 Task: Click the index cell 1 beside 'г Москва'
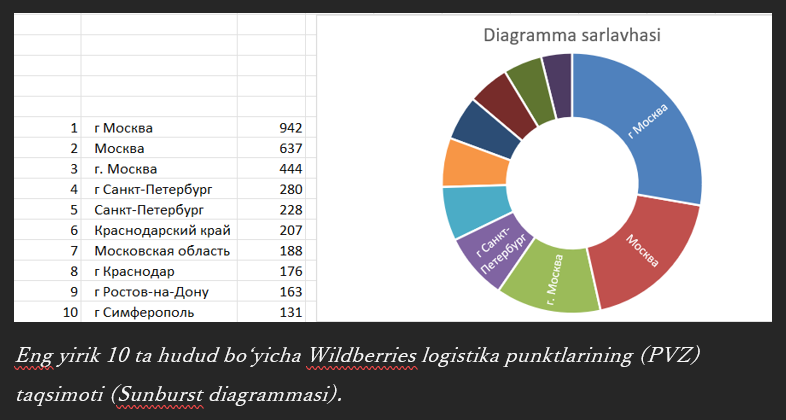(47, 128)
